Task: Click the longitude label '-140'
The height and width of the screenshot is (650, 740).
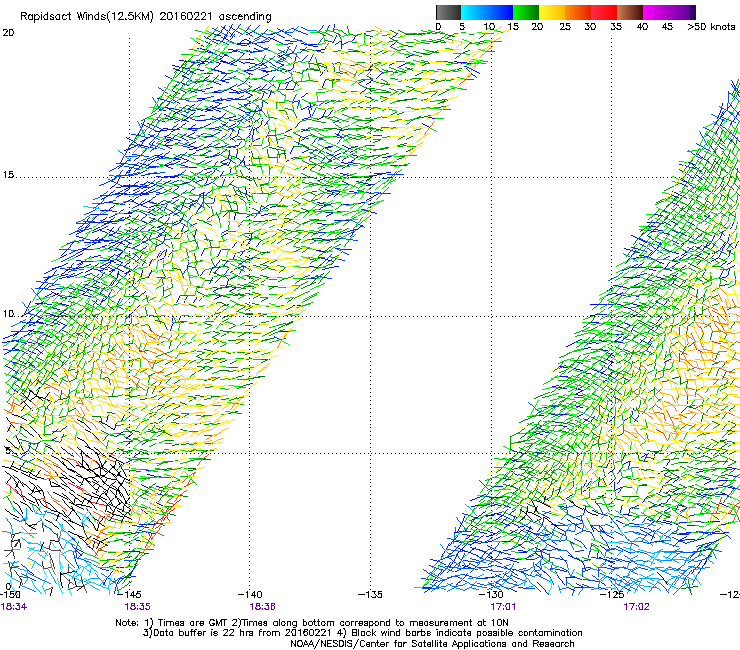Action: coord(250,594)
